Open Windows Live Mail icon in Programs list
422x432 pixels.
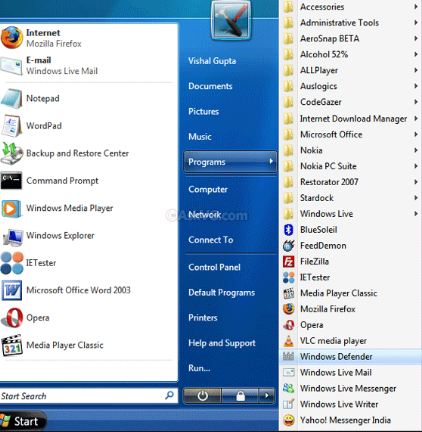[x=289, y=372]
